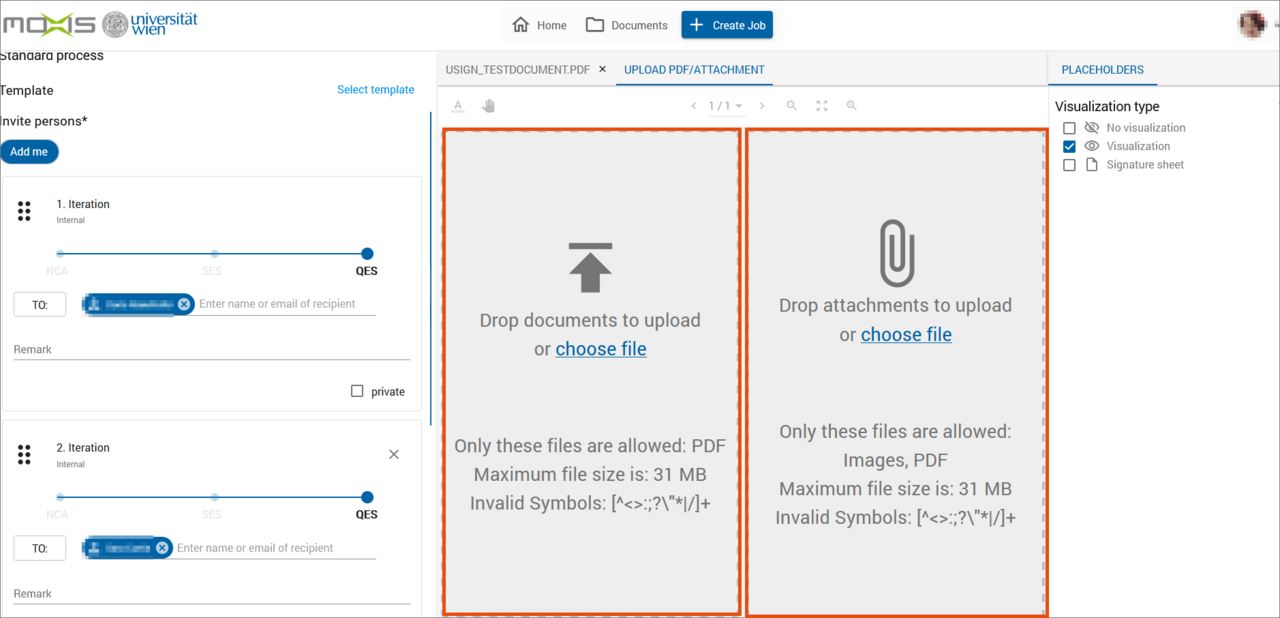Click the paperclip attachment upload icon
The height and width of the screenshot is (618, 1280).
click(895, 253)
